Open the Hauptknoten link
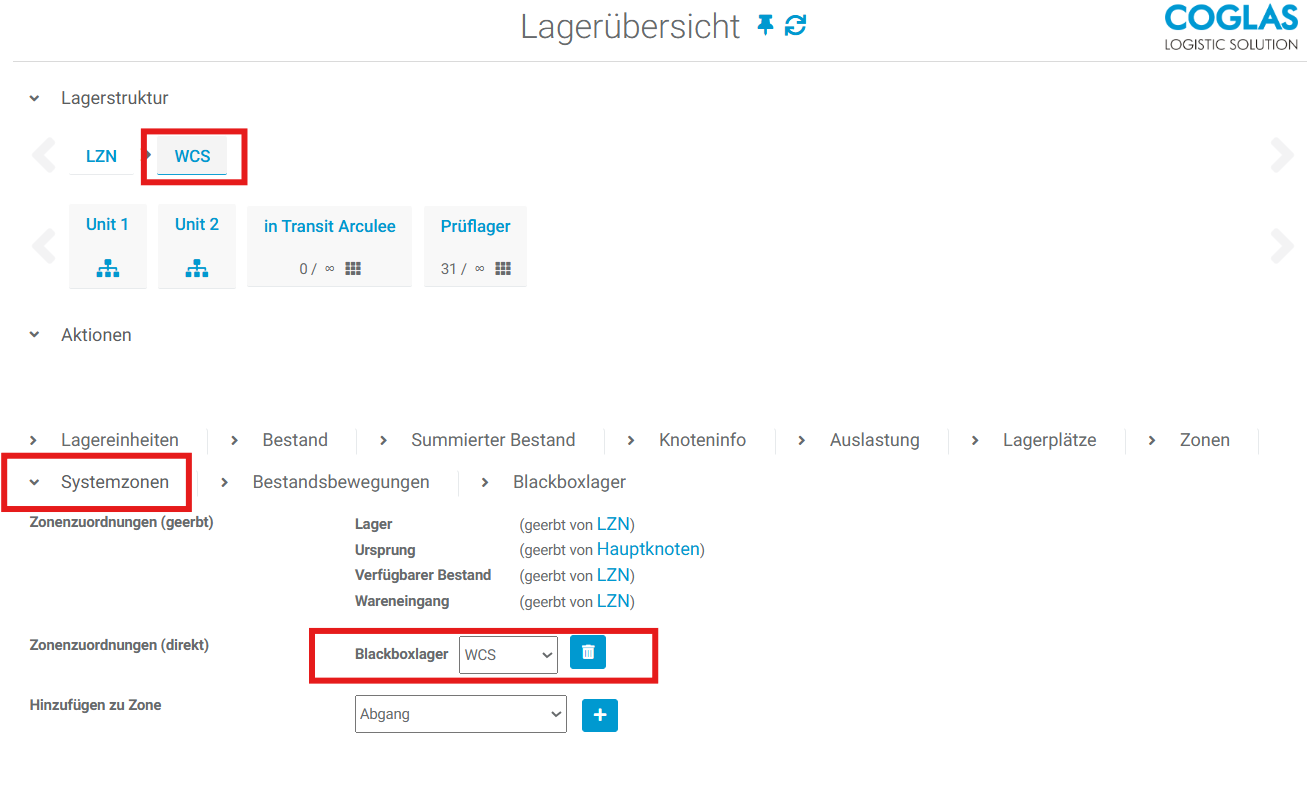This screenshot has width=1307, height=786. [x=650, y=549]
